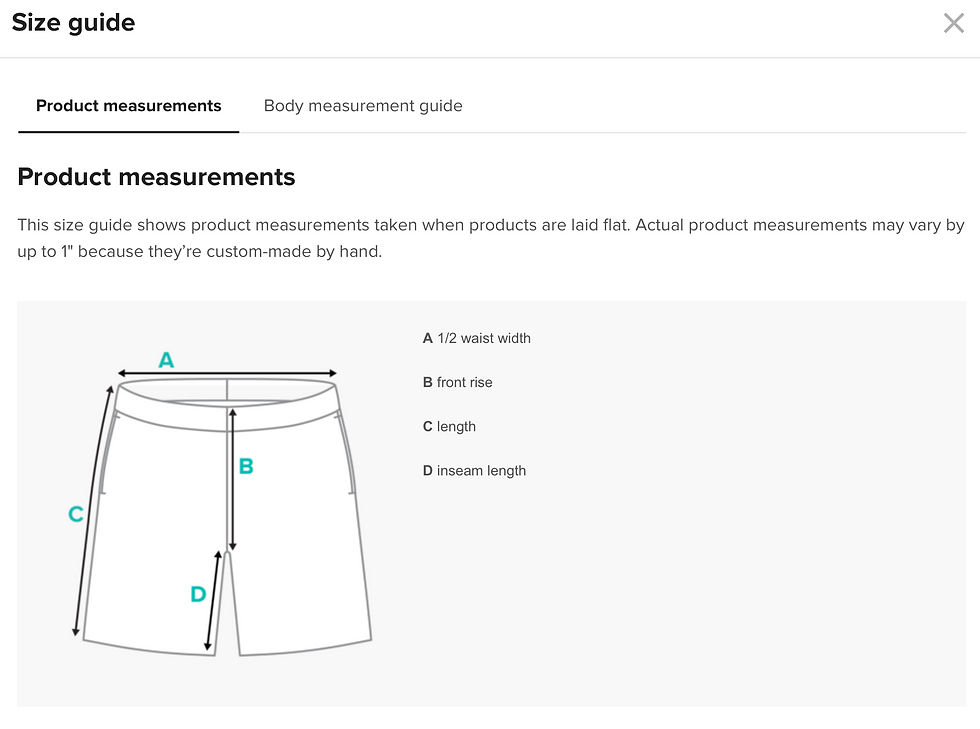Click teal letter B on shorts diagram

(x=246, y=466)
